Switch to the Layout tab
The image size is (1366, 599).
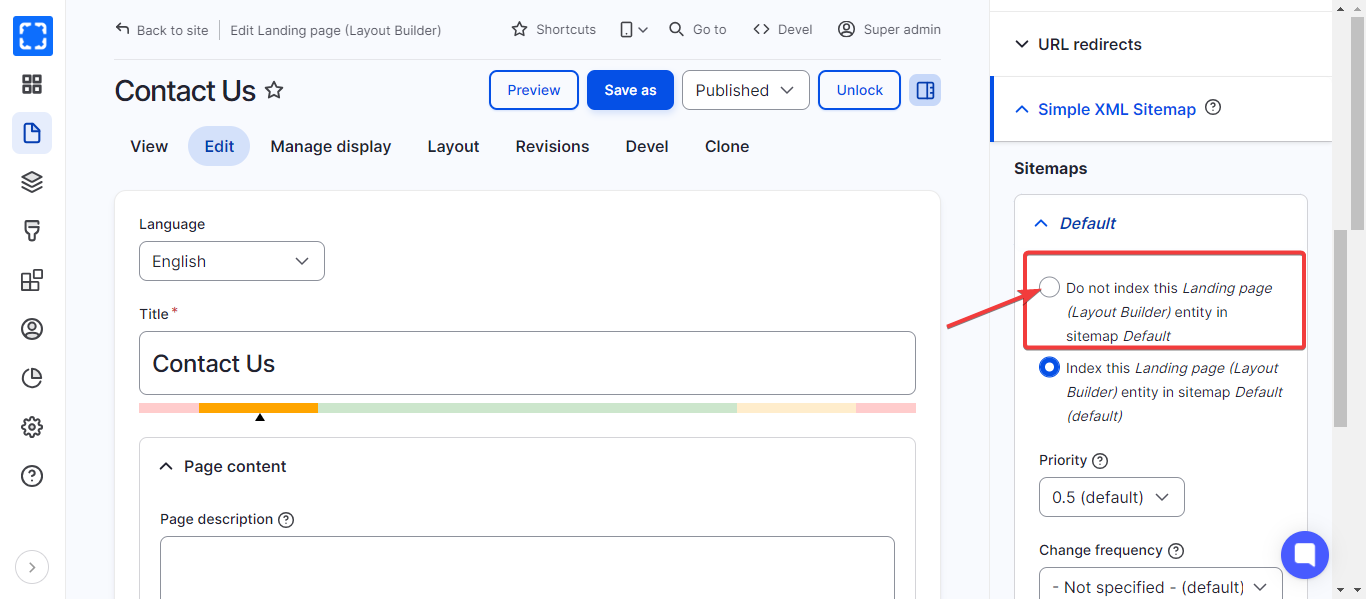(x=453, y=146)
